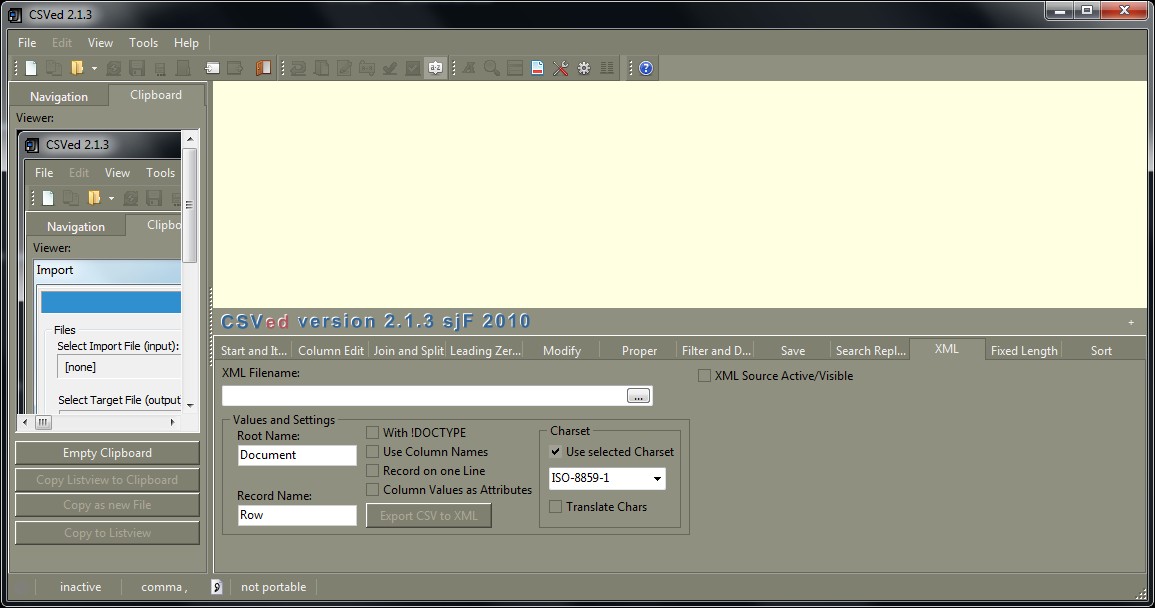Switch to the Navigation tab
Viewport: 1155px width, 608px height.
(x=59, y=97)
